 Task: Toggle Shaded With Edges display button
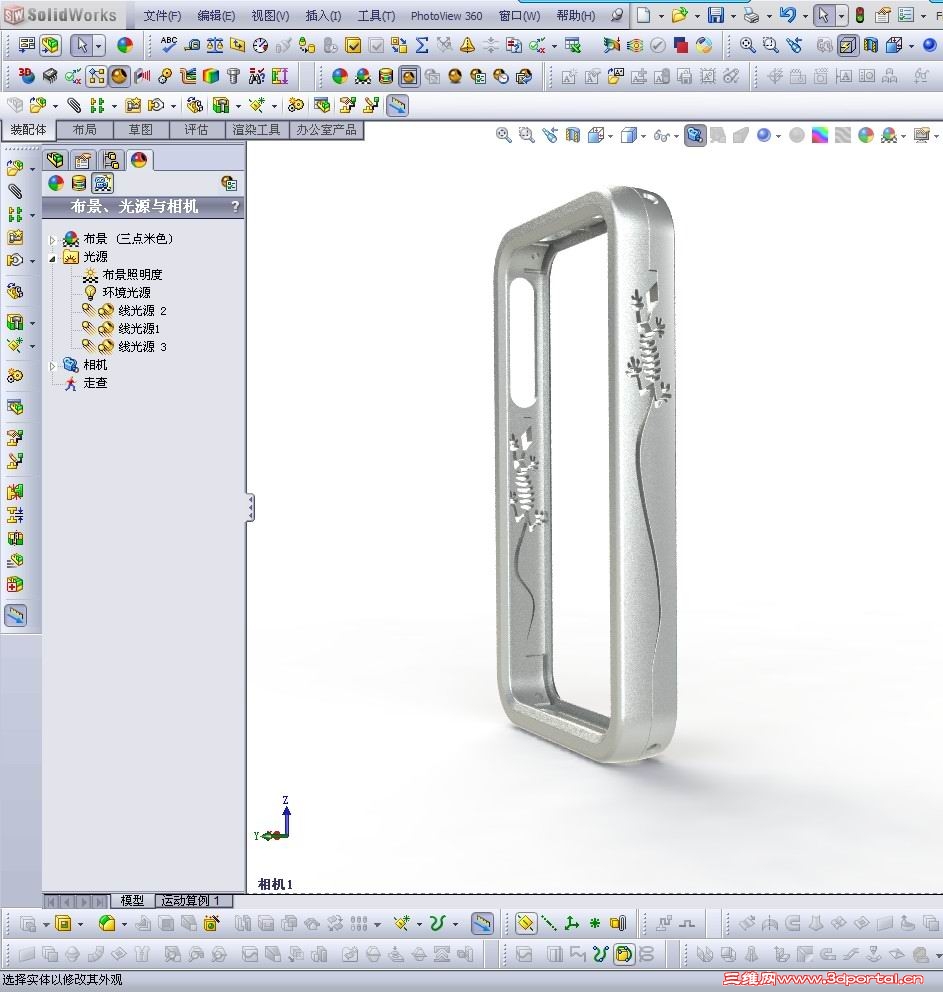(847, 45)
